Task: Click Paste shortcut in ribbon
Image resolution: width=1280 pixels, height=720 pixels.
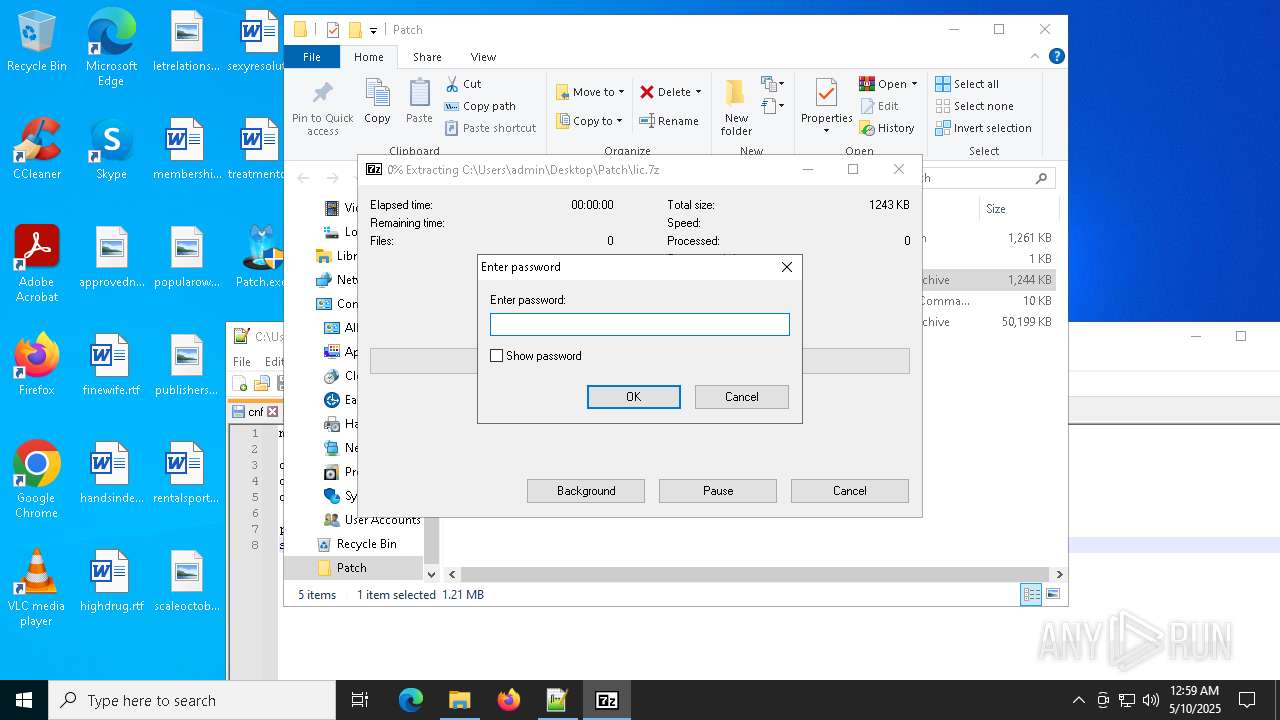Action: [490, 128]
